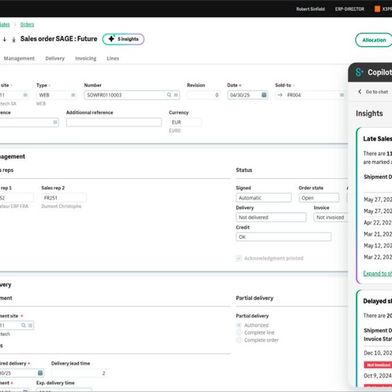Image resolution: width=392 pixels, height=392 pixels.
Task: Go to next record down arrow
Action: pyautogui.click(x=4, y=39)
